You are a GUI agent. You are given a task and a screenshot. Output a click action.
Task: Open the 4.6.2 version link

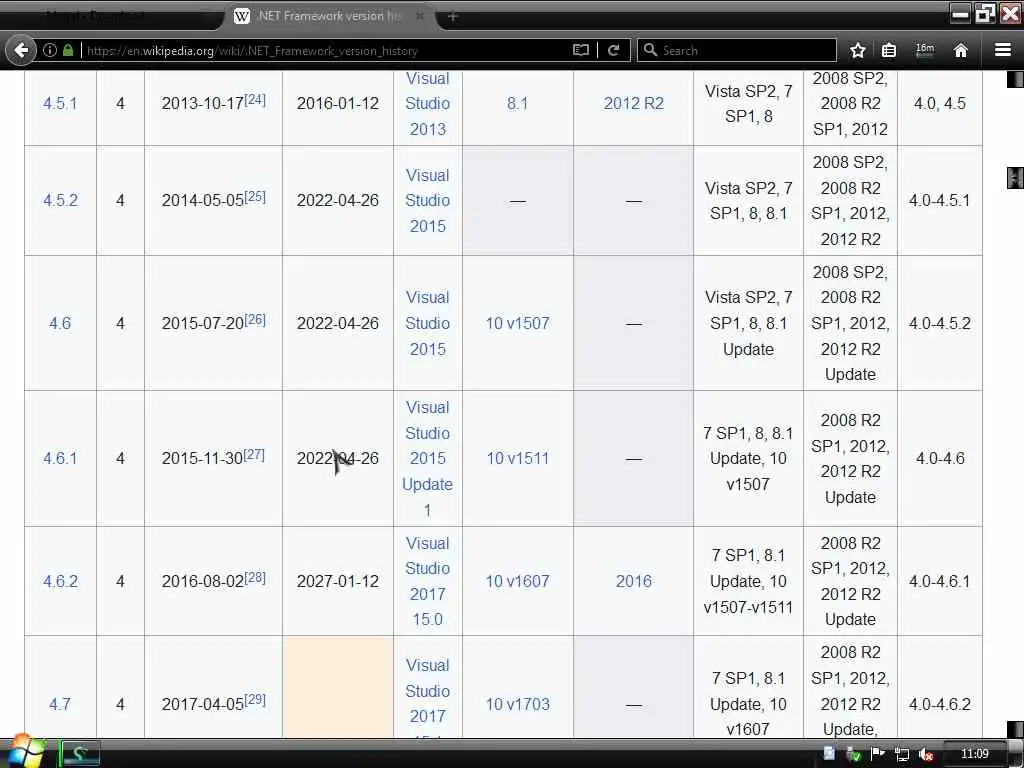pos(60,581)
